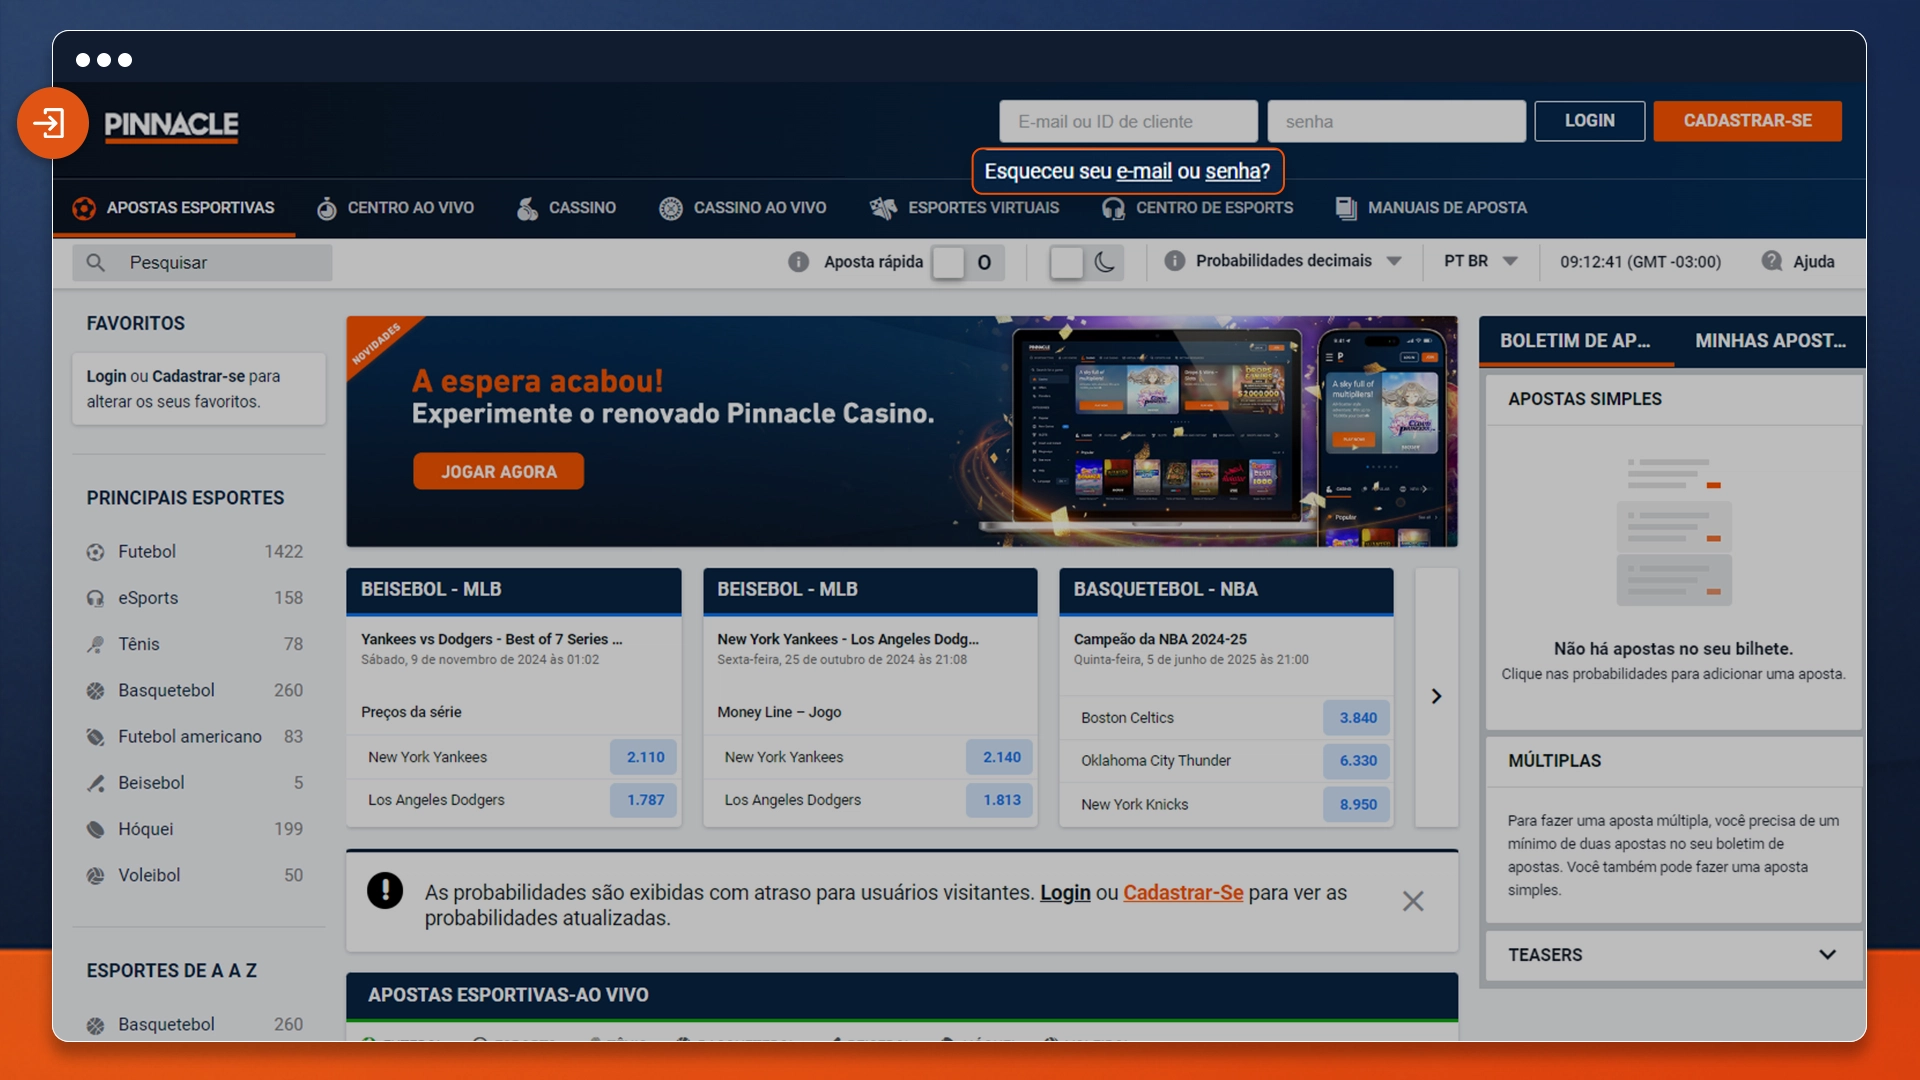This screenshot has width=1920, height=1080.
Task: Focus the Pesquisar search field
Action: point(202,262)
